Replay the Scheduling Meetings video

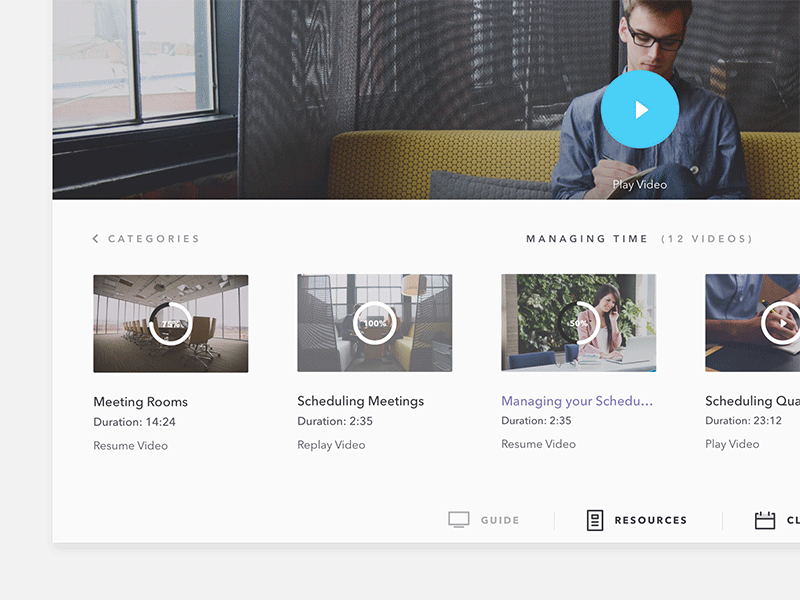click(331, 444)
